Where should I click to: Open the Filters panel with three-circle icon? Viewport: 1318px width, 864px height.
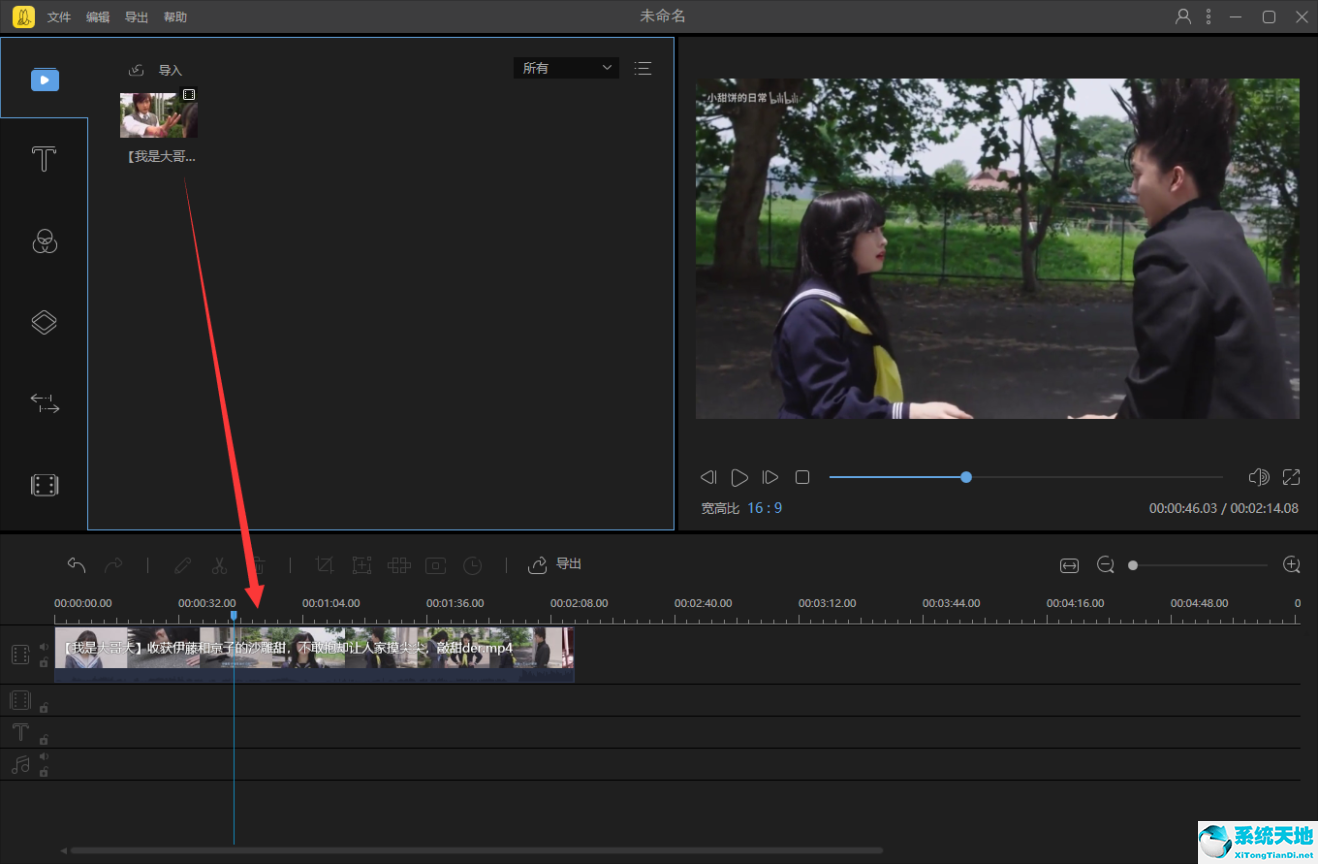tap(44, 241)
